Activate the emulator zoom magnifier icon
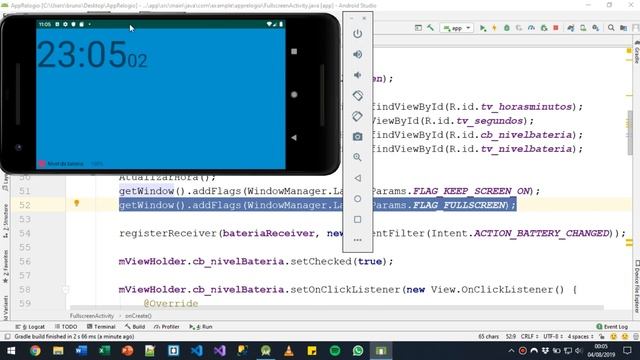640x360 pixels. coord(358,157)
